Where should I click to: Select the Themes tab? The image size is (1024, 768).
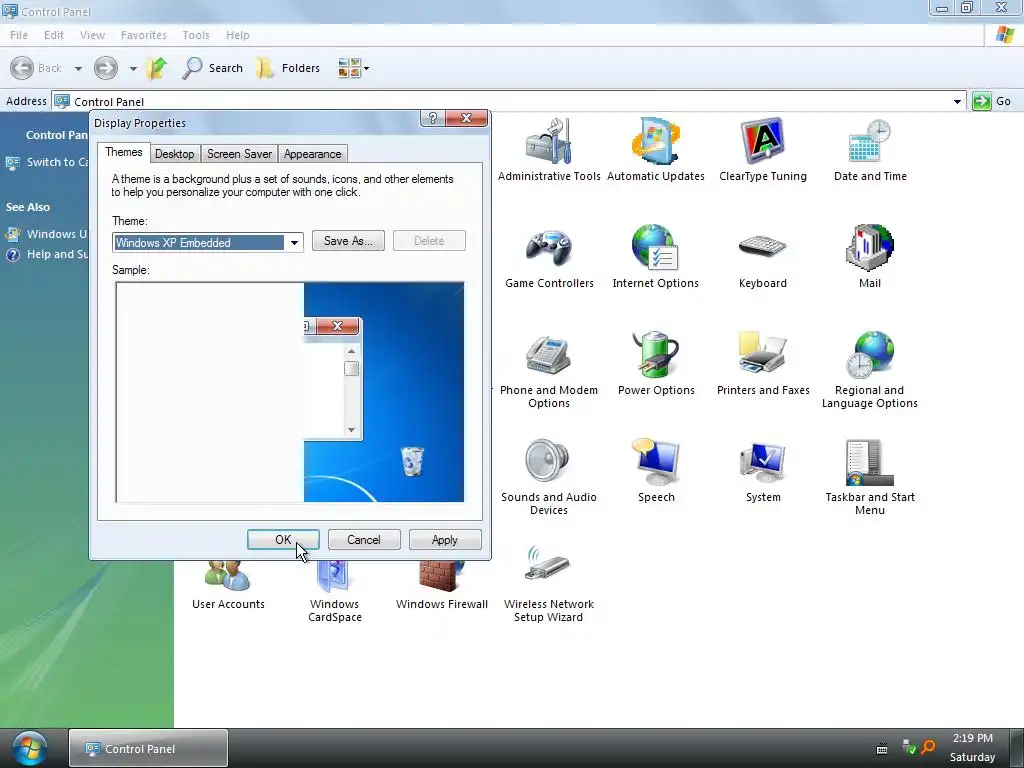(123, 152)
